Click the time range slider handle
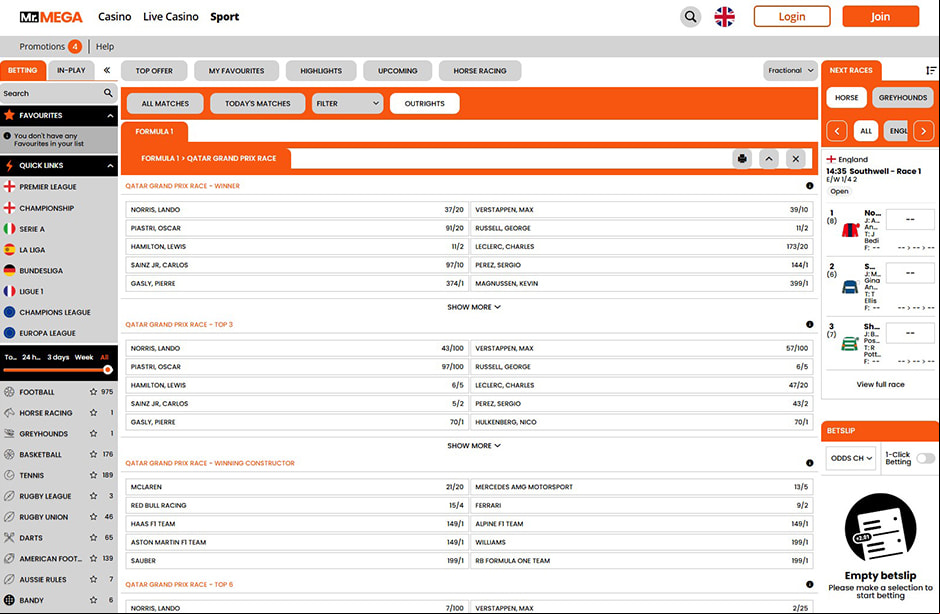 (108, 370)
